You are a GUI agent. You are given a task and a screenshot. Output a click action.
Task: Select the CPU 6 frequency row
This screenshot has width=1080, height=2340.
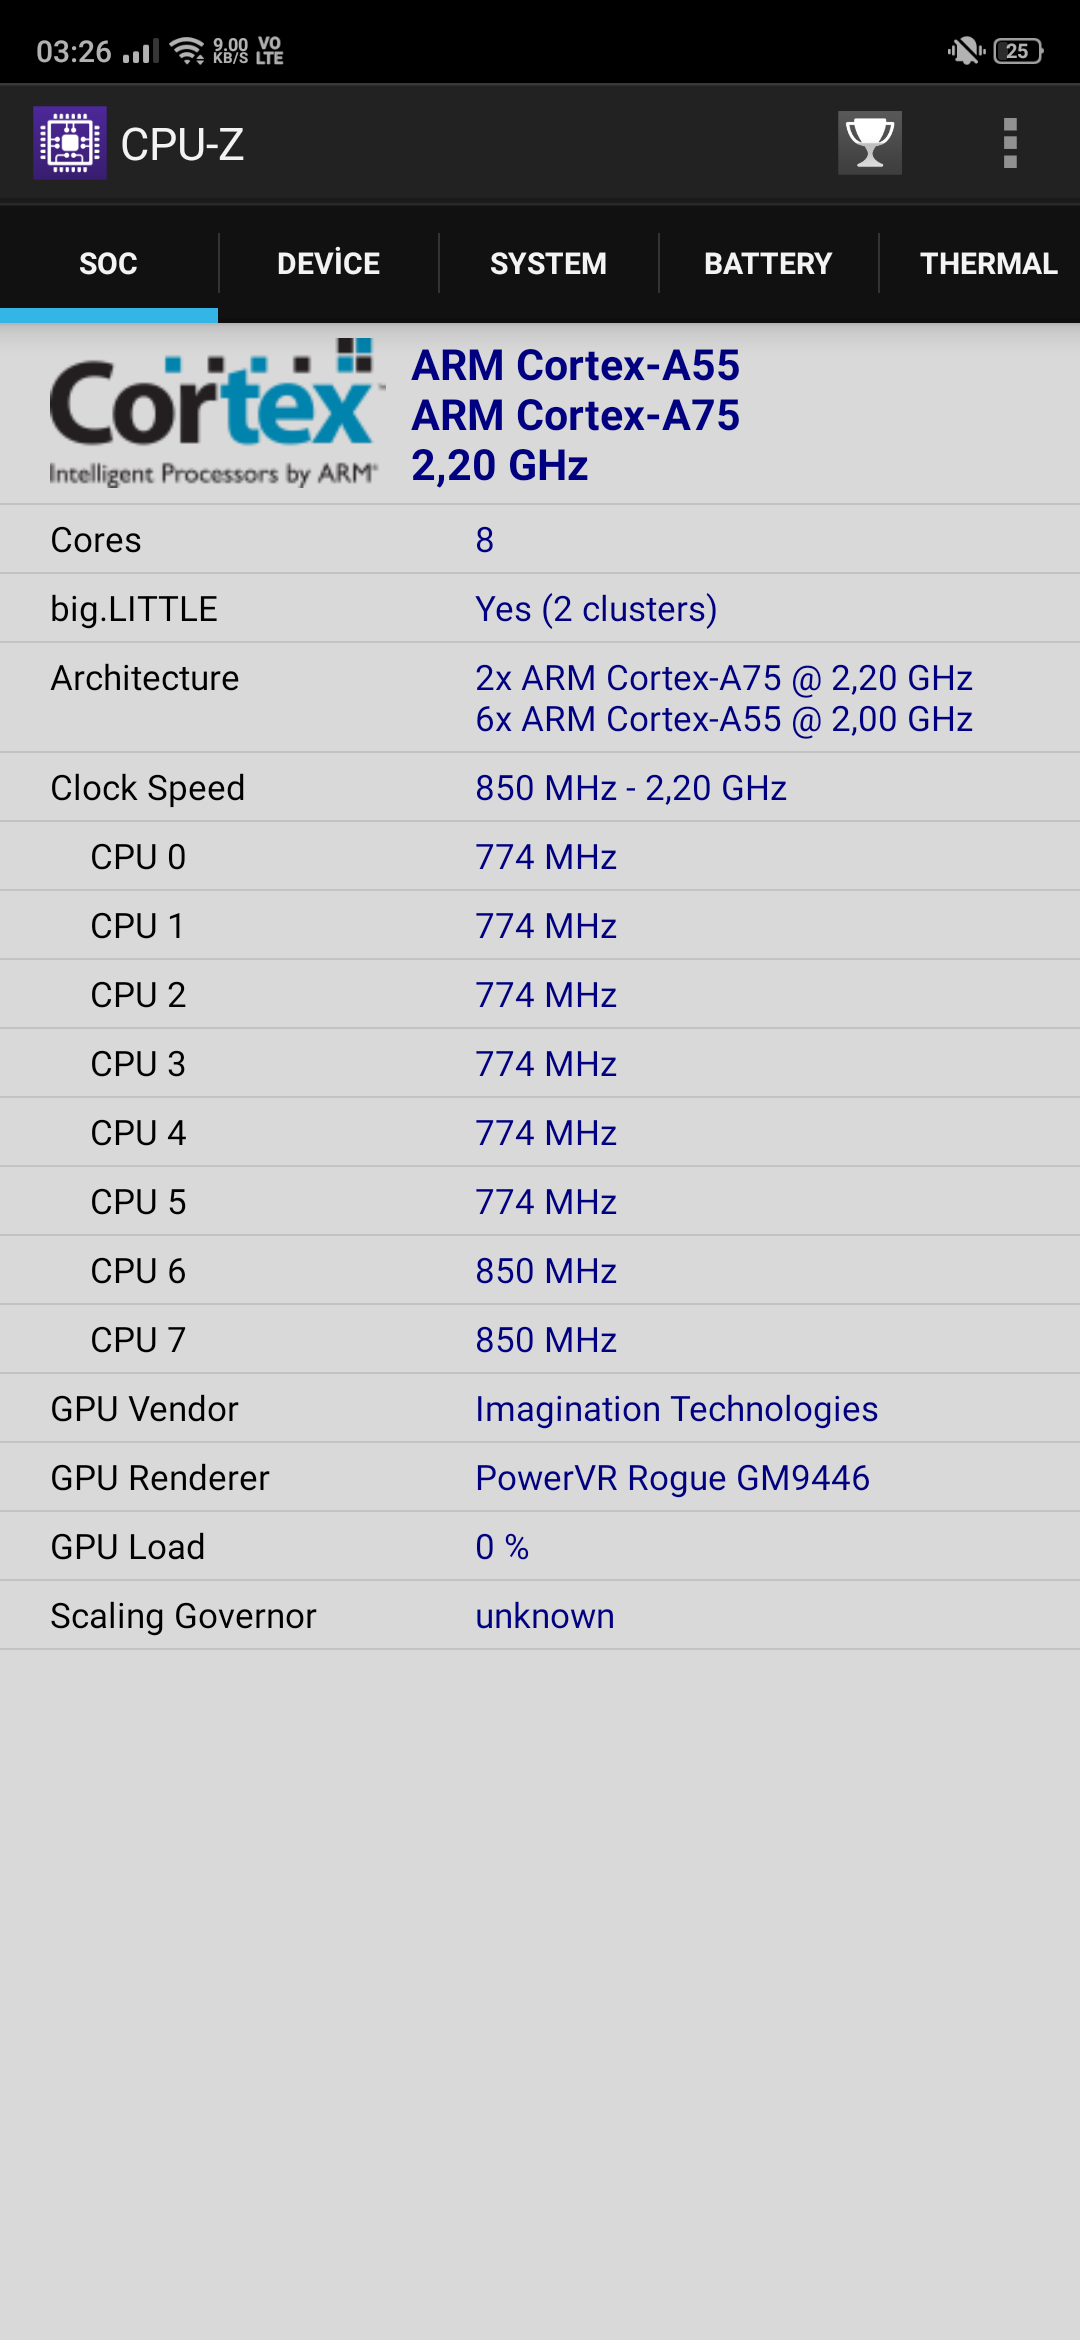540,1271
